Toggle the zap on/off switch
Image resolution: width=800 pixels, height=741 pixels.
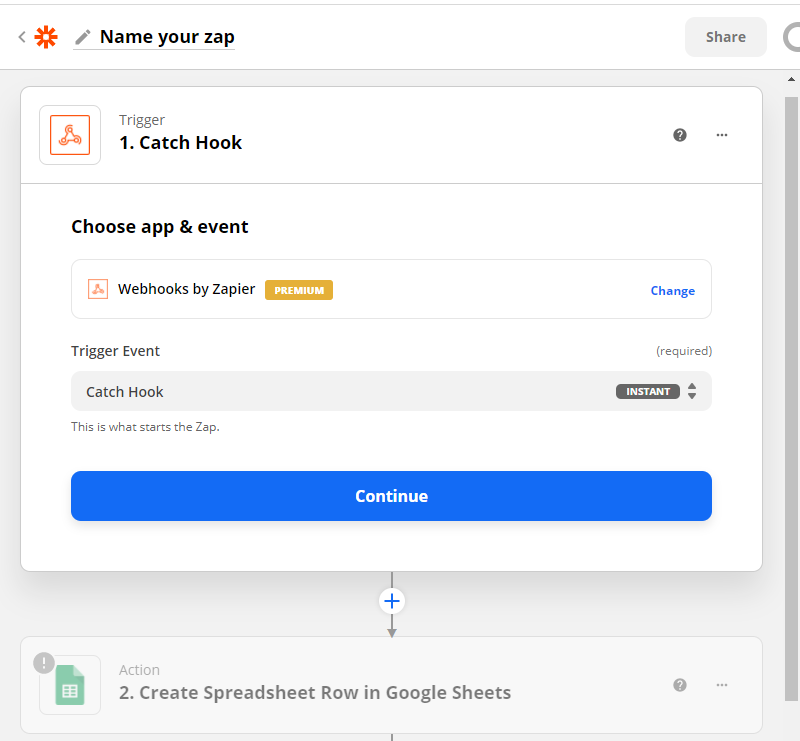(x=791, y=37)
